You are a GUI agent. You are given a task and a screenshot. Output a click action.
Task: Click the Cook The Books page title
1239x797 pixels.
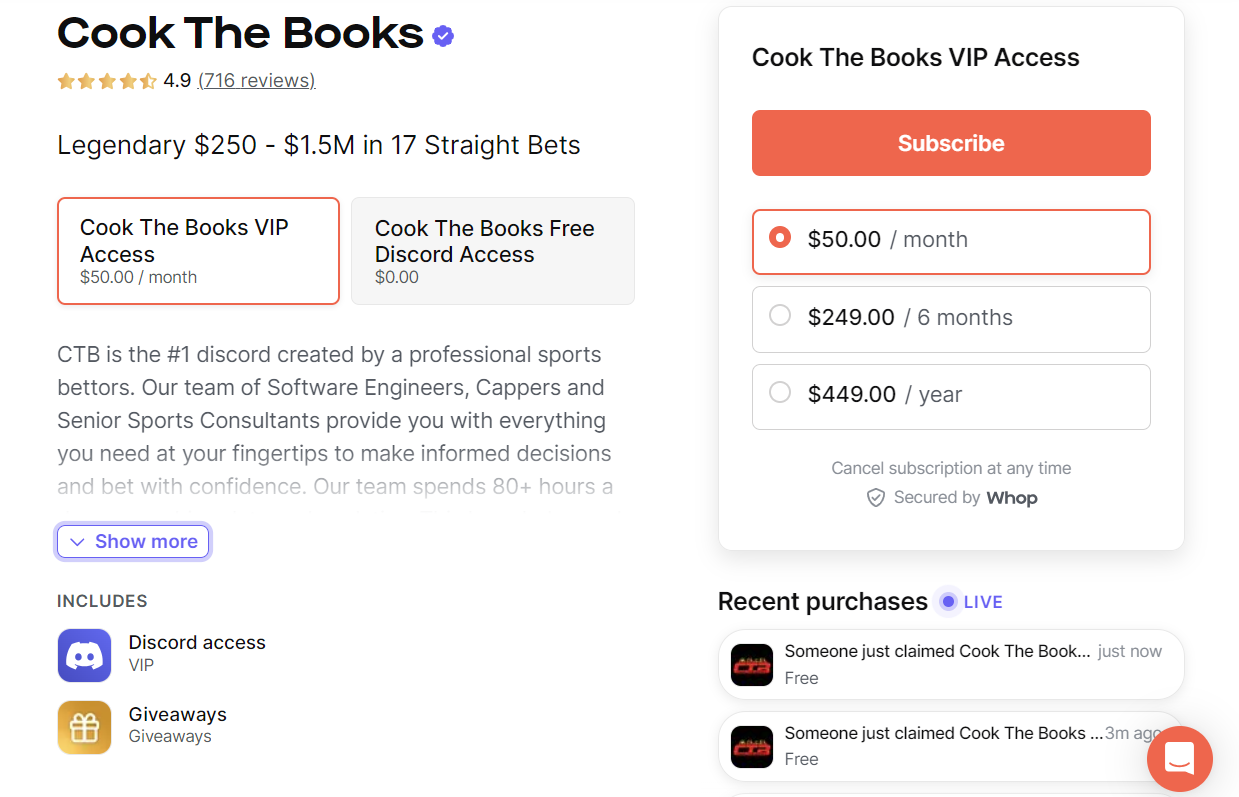coord(240,34)
